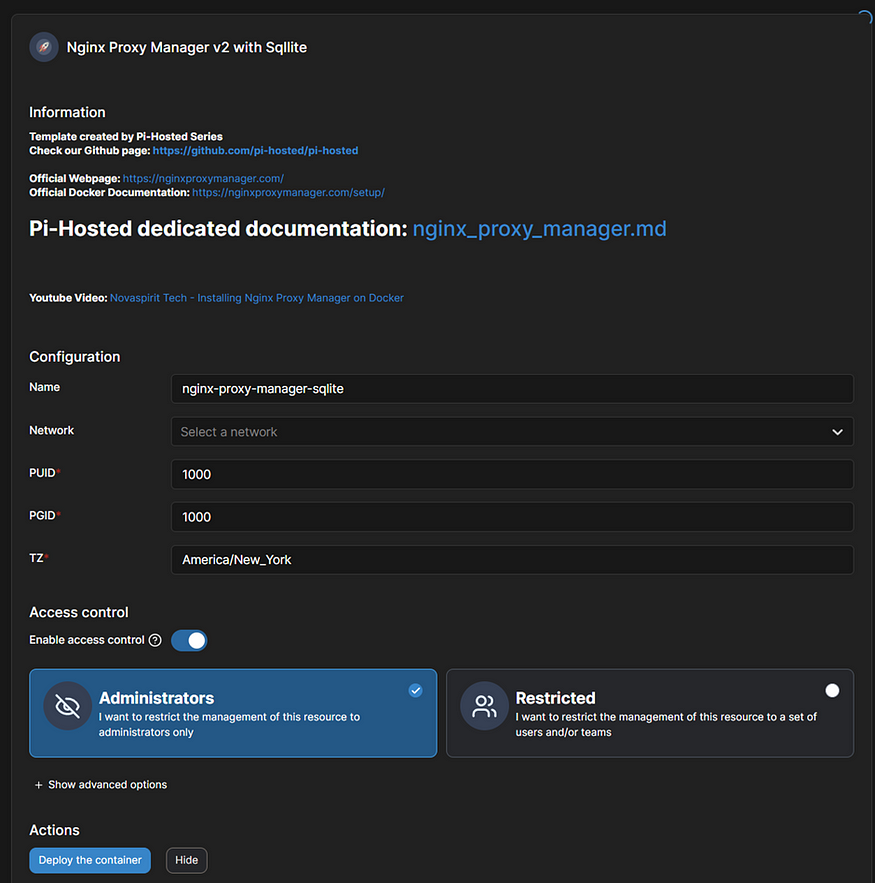Click the Name input field
875x883 pixels.
[512, 389]
